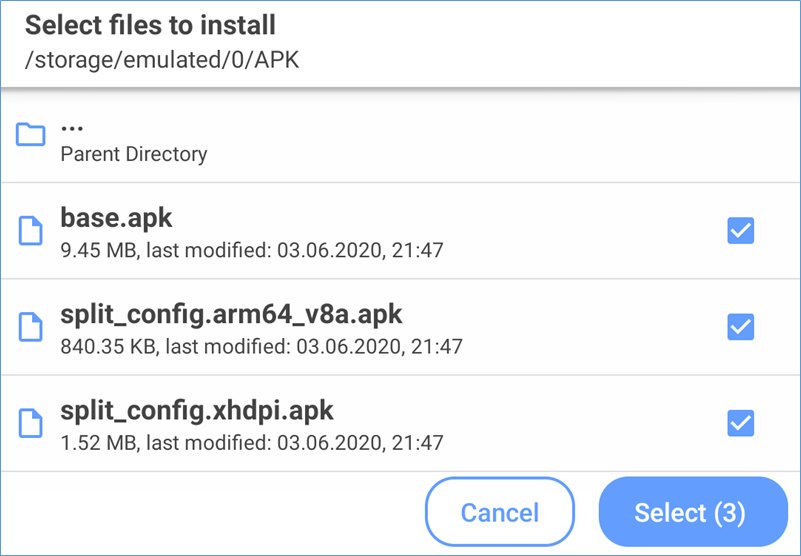This screenshot has width=801, height=556.
Task: Click the Select files to install title
Action: (x=150, y=24)
